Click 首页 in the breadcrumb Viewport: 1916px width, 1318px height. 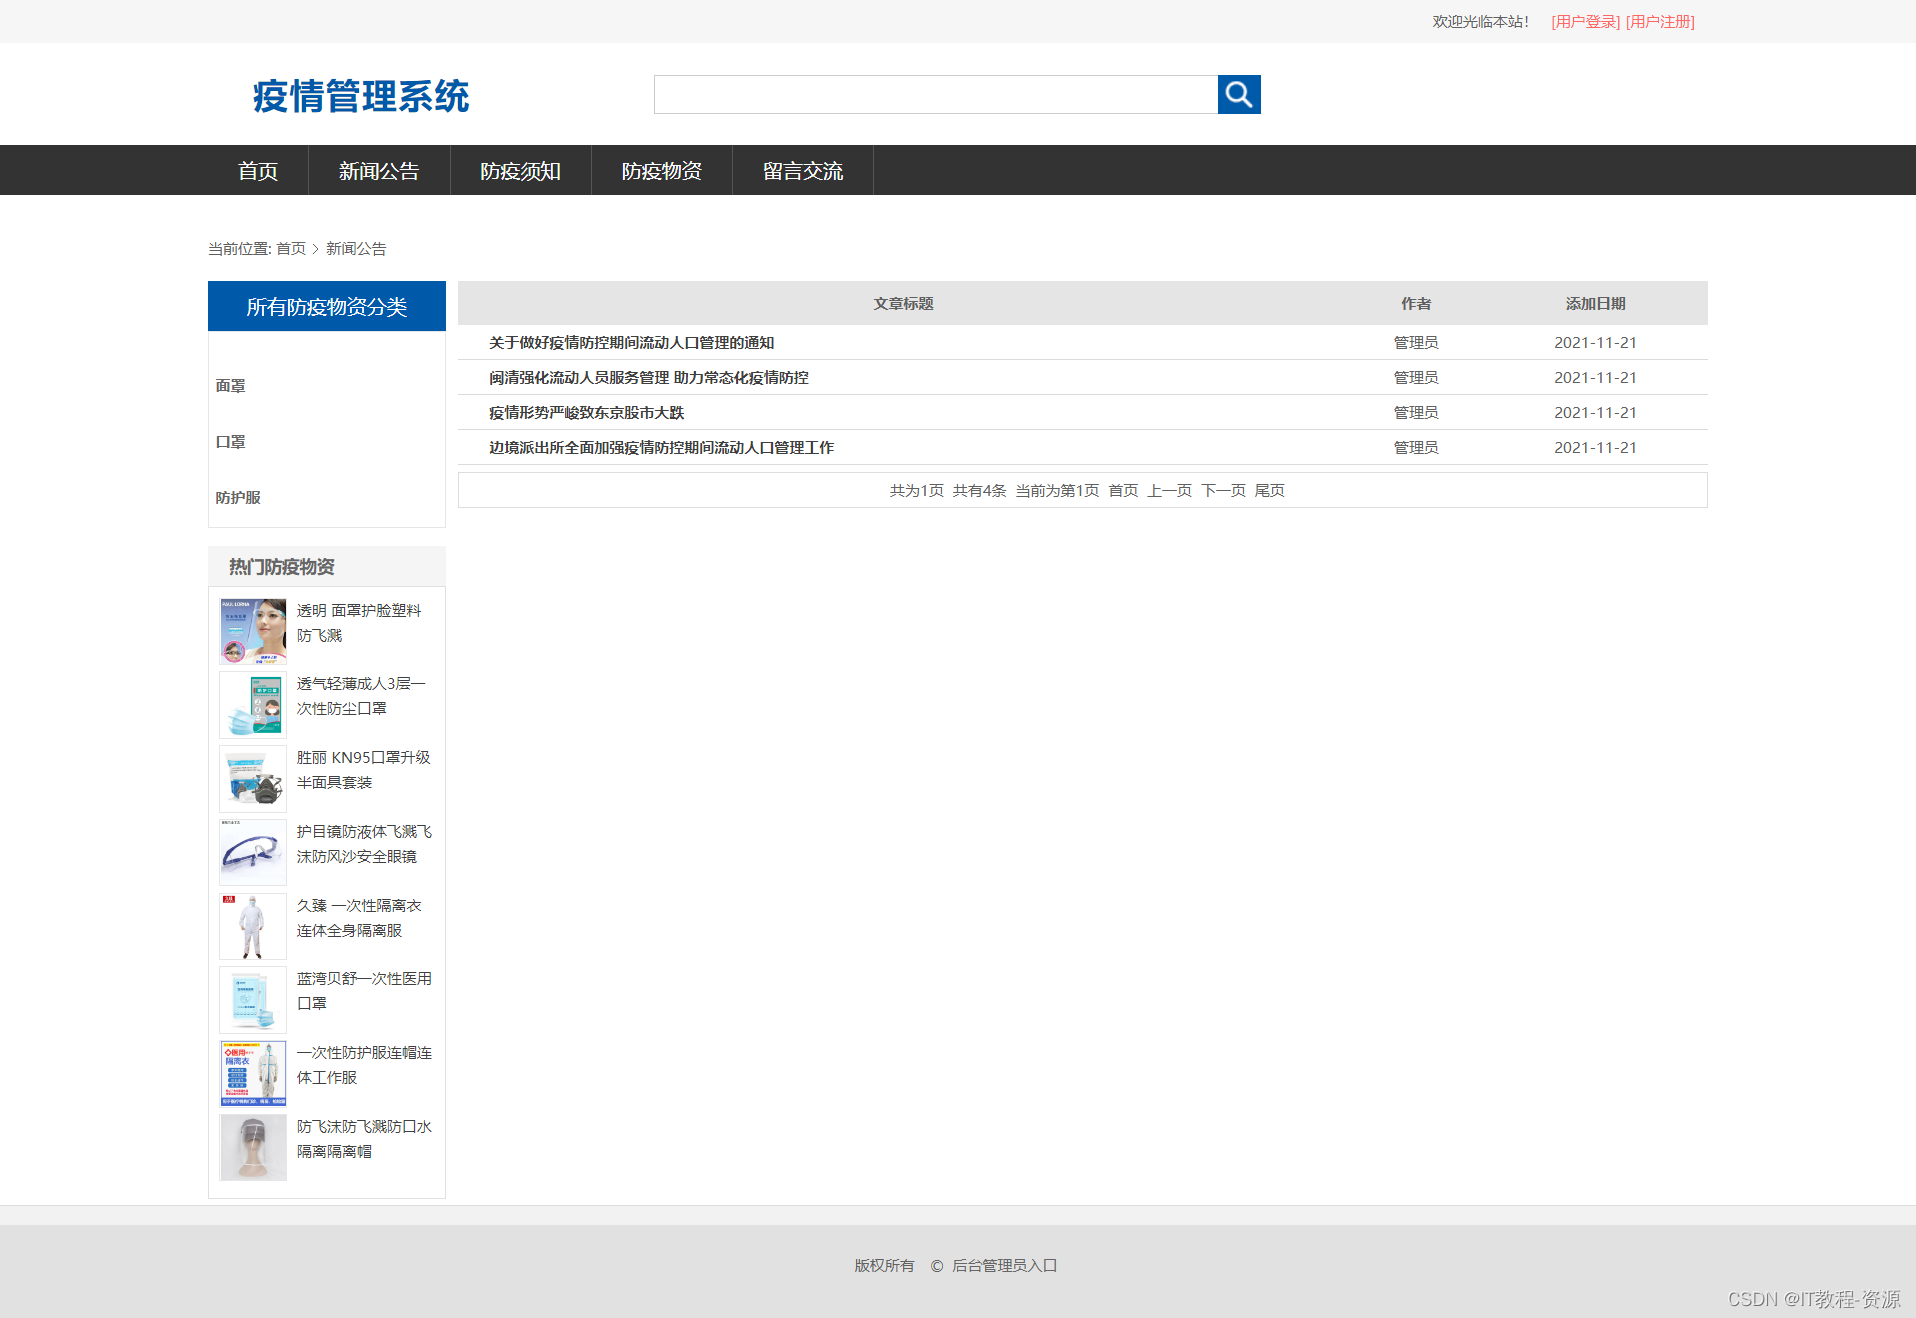291,249
